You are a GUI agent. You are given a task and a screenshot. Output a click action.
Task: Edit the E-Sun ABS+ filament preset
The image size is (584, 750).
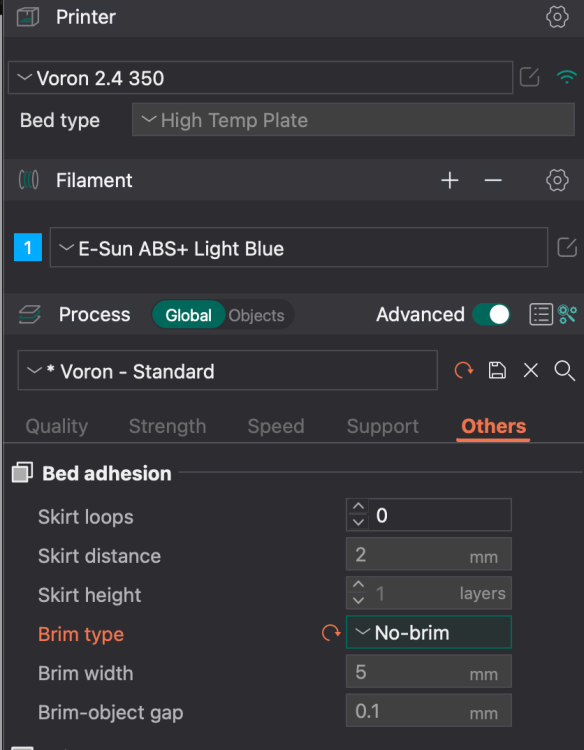pyautogui.click(x=567, y=247)
